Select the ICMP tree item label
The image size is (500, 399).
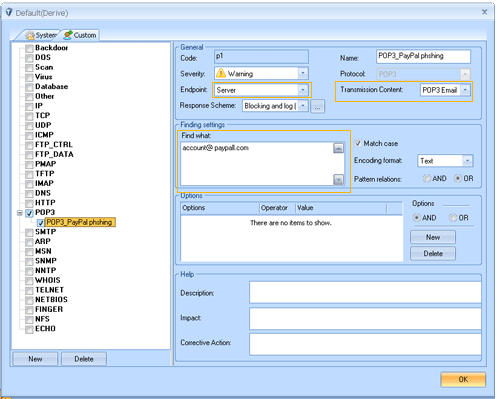[x=44, y=135]
